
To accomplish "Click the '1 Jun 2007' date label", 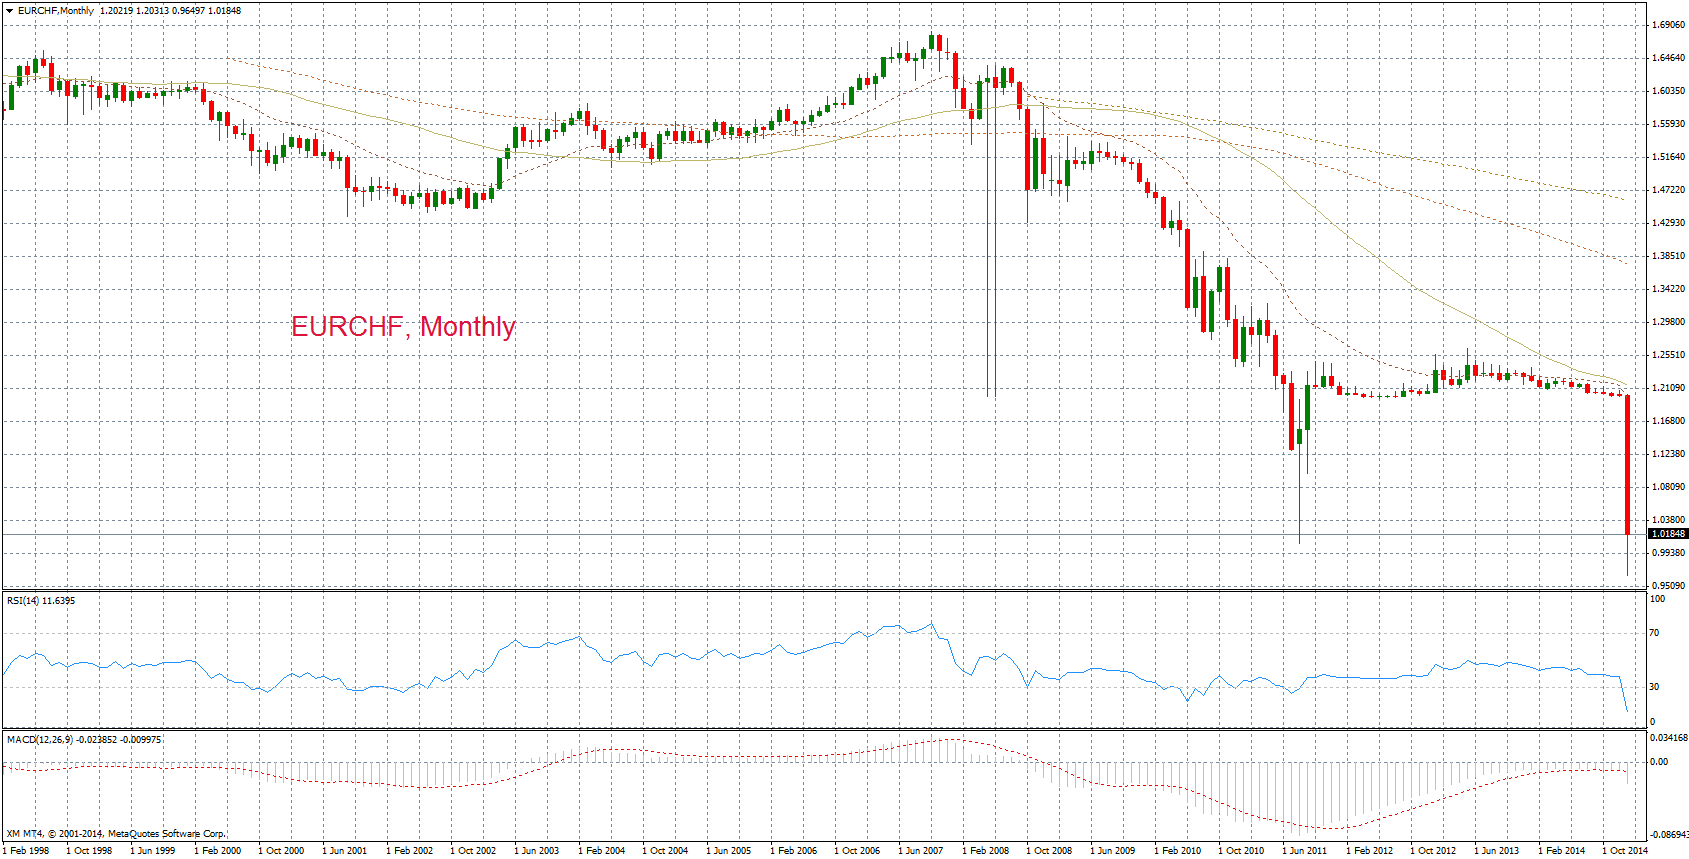I will point(921,850).
